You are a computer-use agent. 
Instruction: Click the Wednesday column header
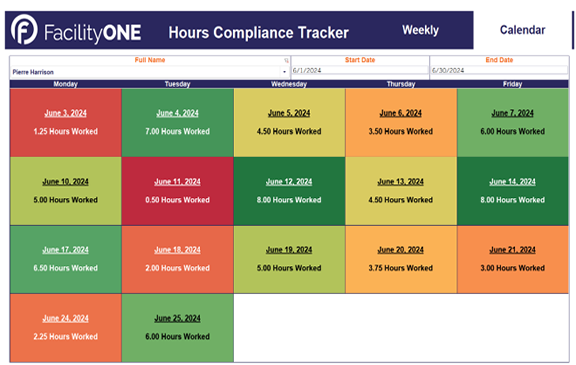289,84
